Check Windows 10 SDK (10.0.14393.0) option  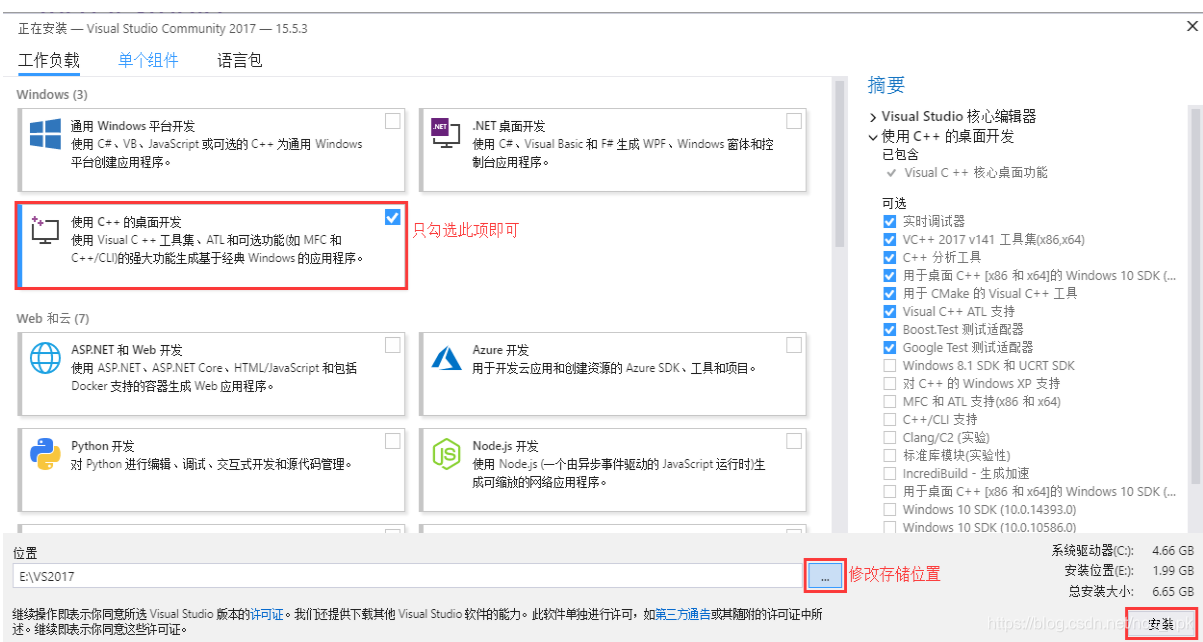[890, 509]
